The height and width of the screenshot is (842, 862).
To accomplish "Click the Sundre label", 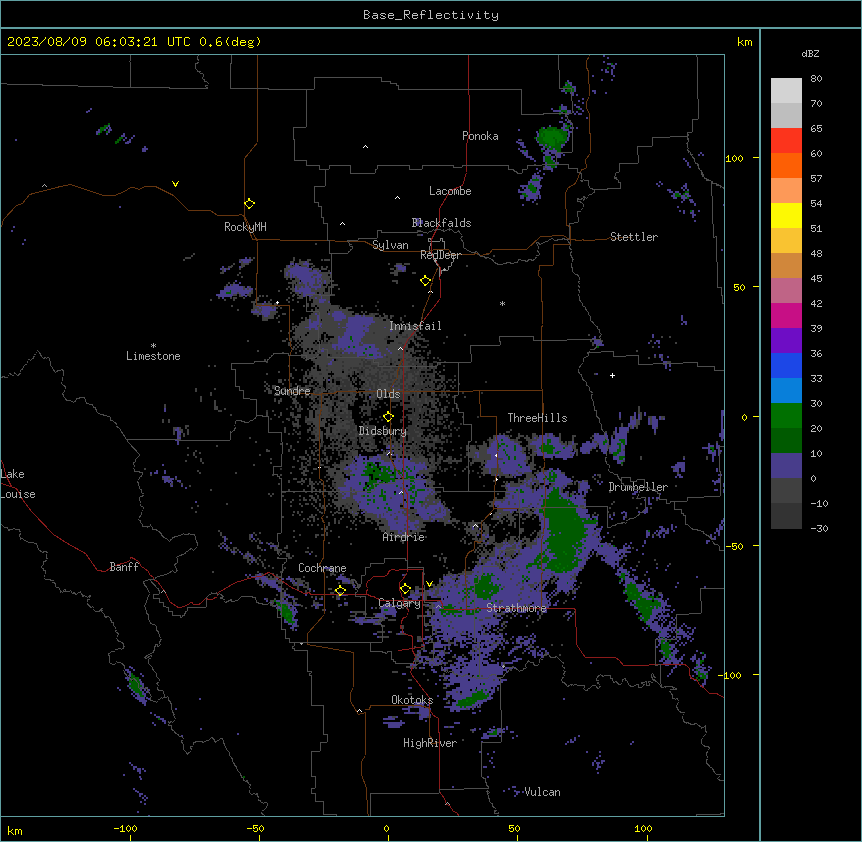I will 292,391.
